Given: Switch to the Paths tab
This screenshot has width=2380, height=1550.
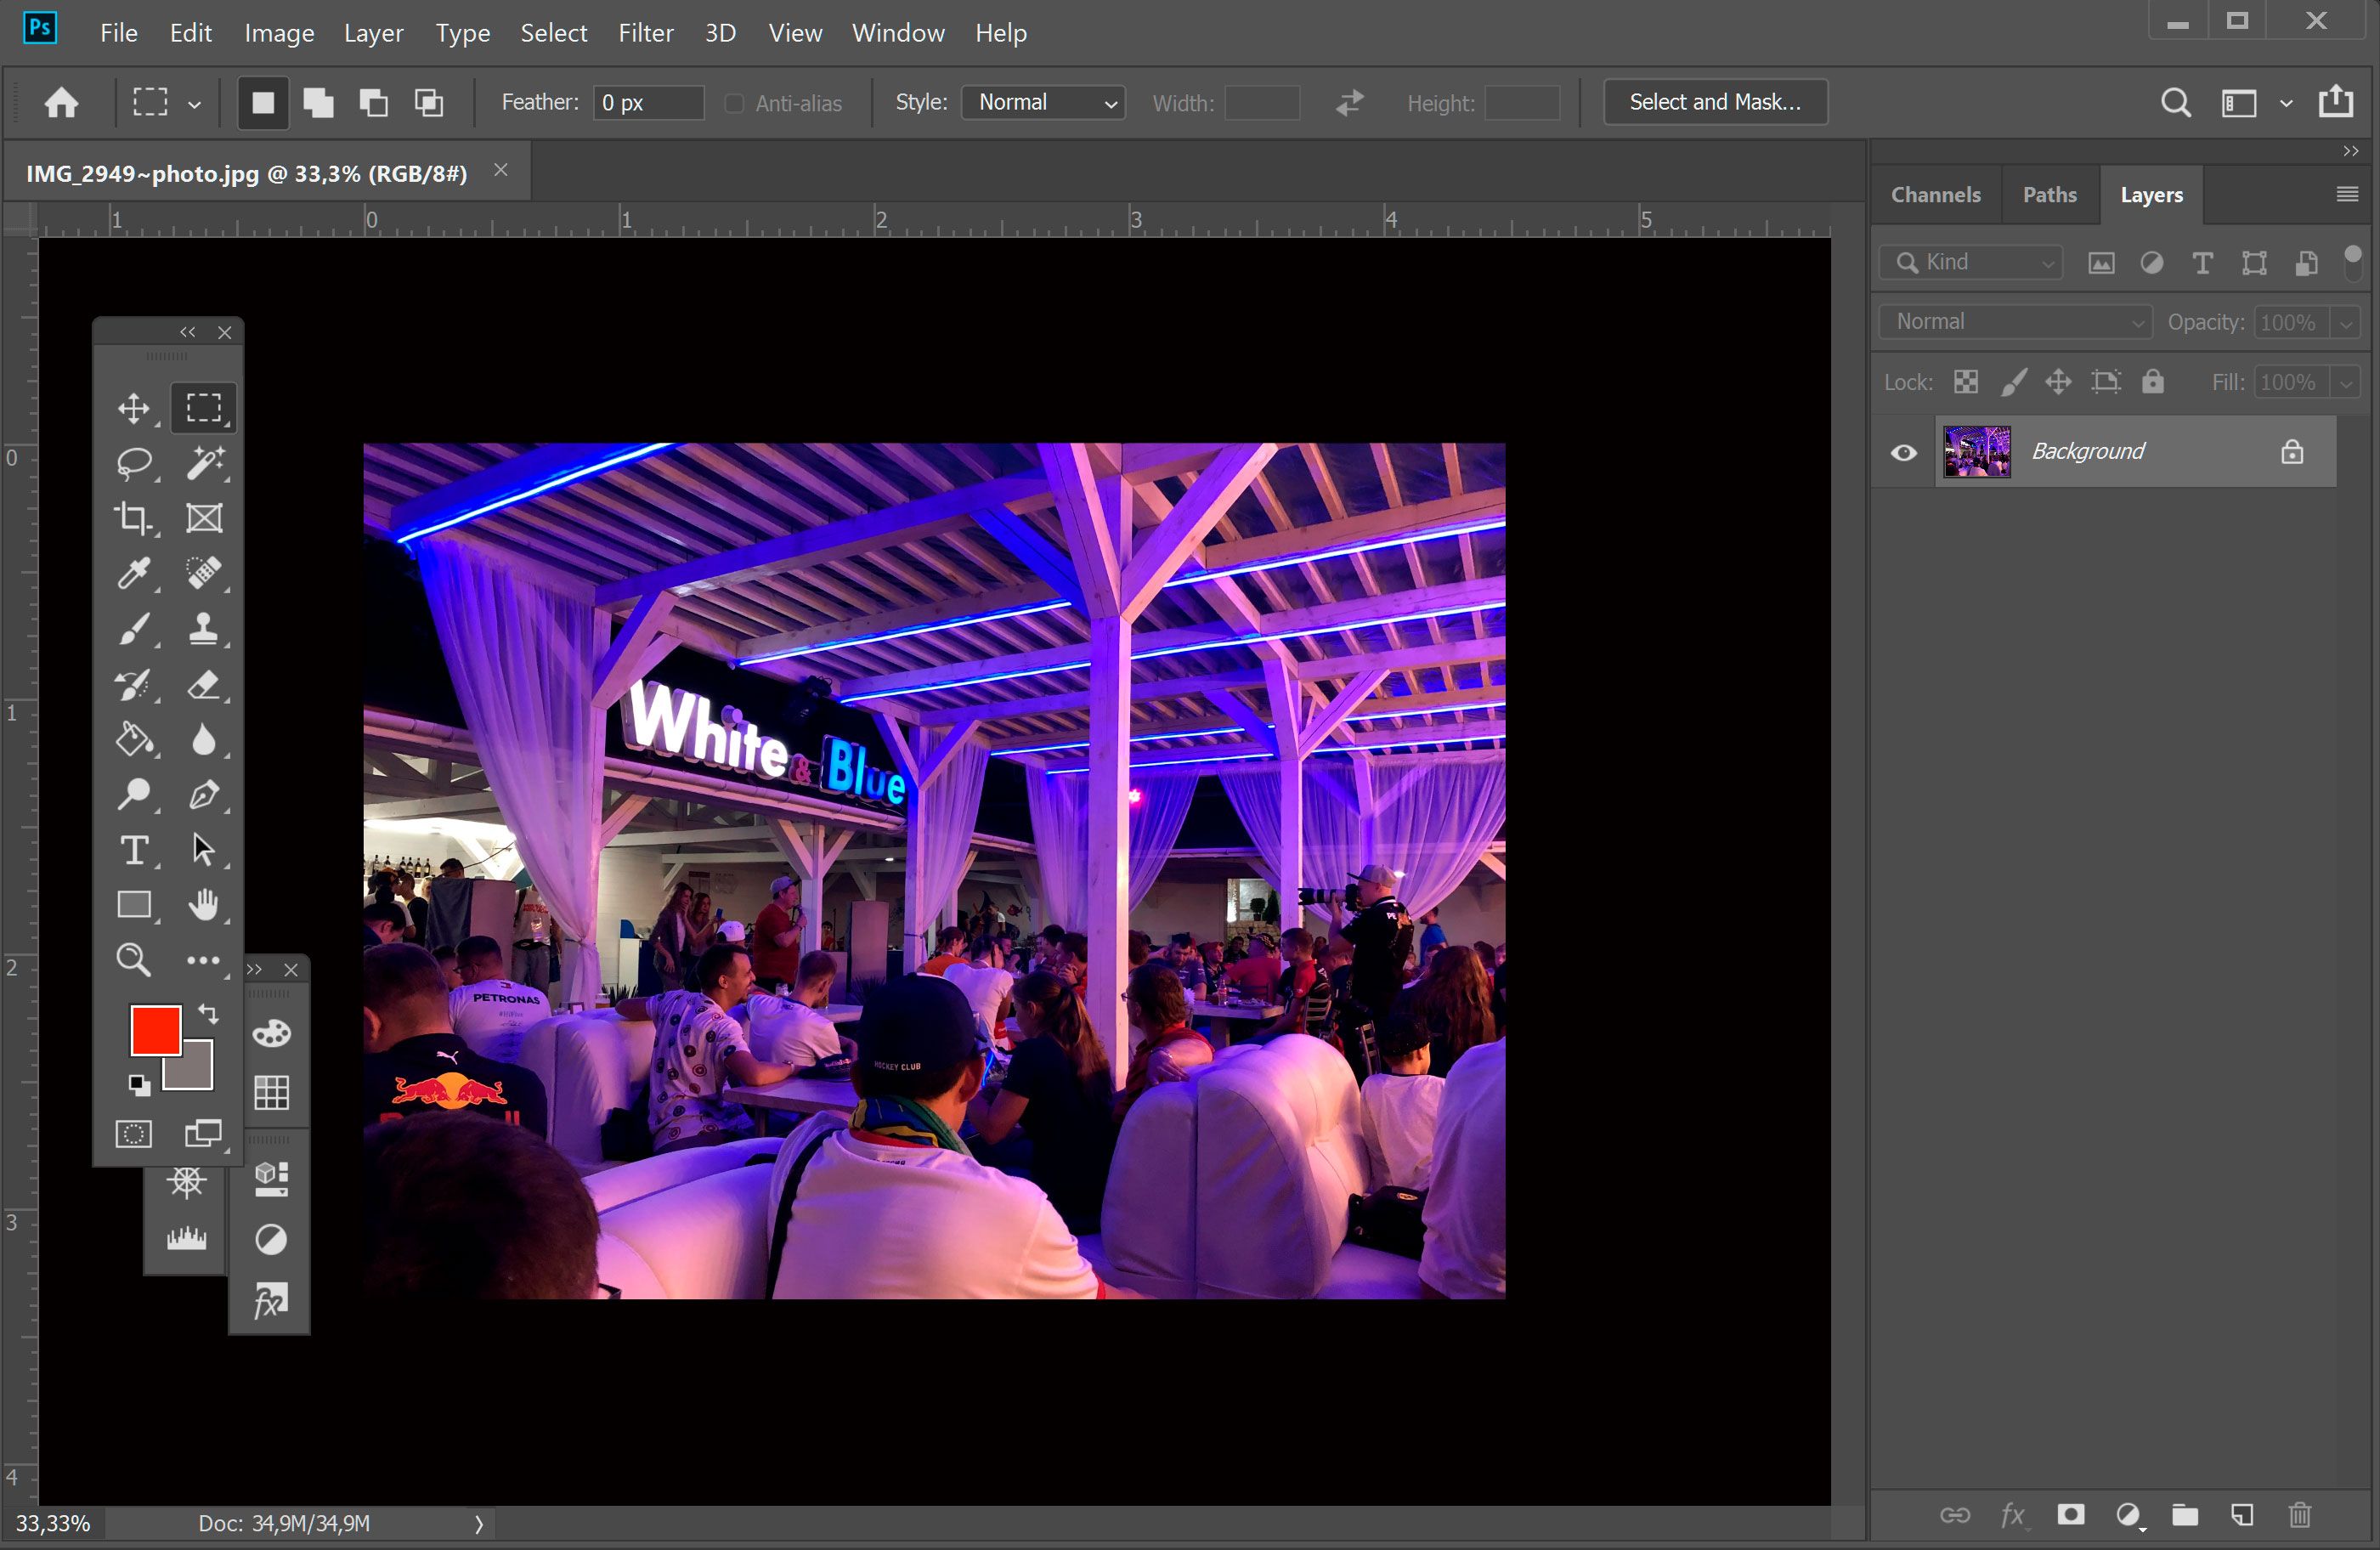Looking at the screenshot, I should click(x=2049, y=195).
